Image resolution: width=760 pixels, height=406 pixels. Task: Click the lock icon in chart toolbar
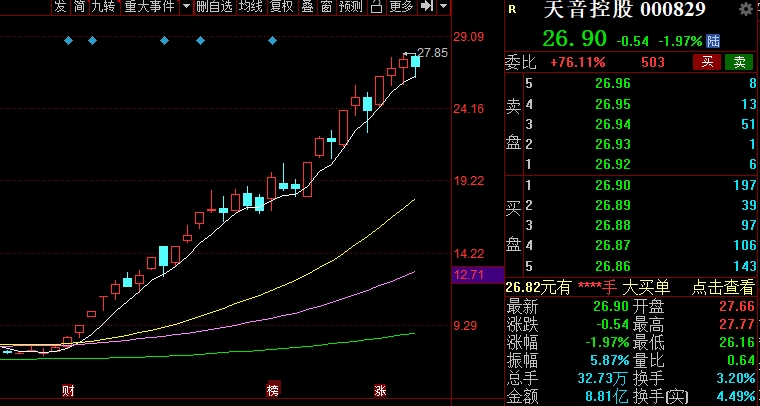pos(376,7)
